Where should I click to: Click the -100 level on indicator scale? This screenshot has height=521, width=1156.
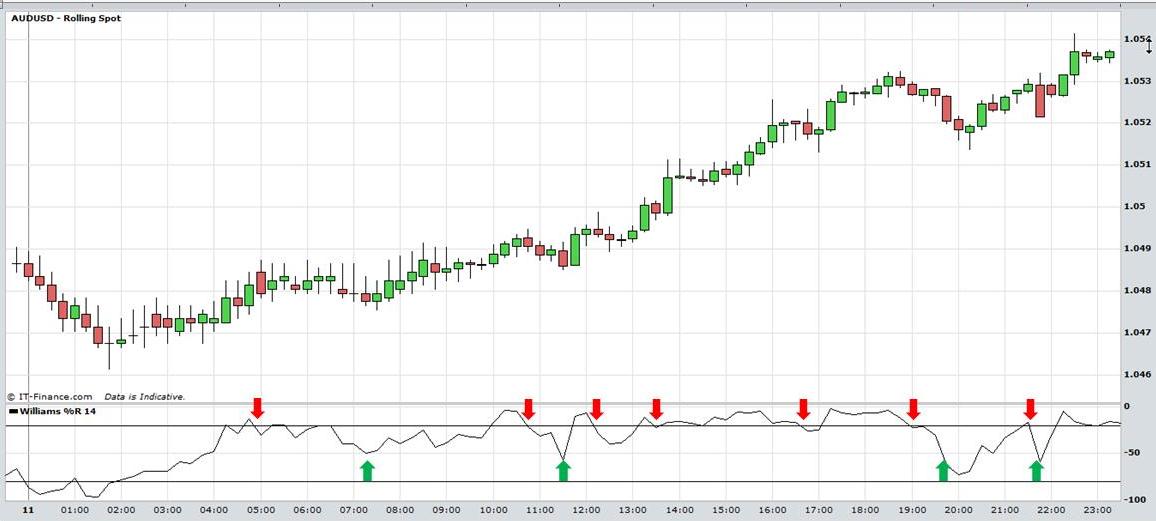tap(1135, 500)
